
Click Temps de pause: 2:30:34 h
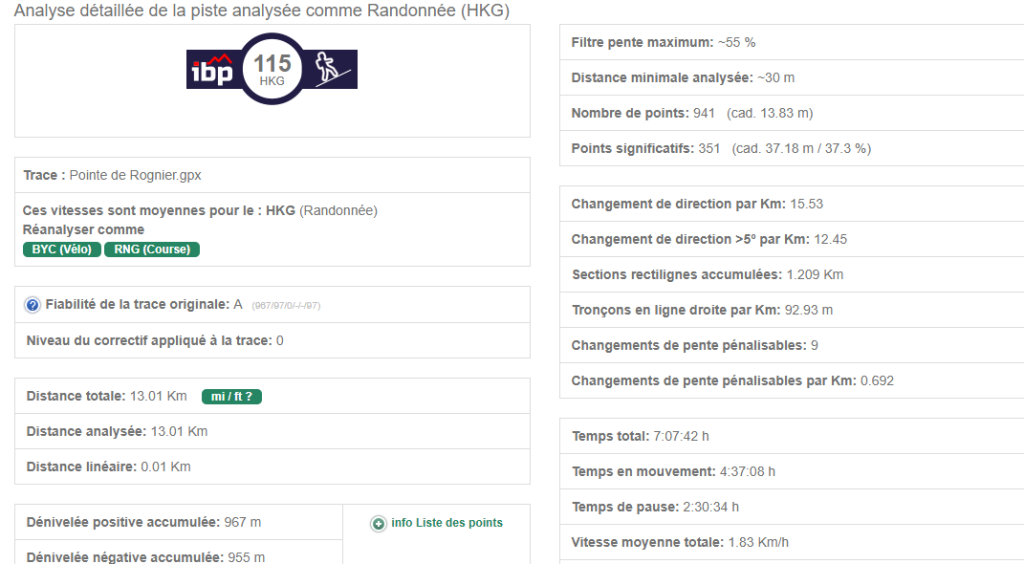[655, 507]
